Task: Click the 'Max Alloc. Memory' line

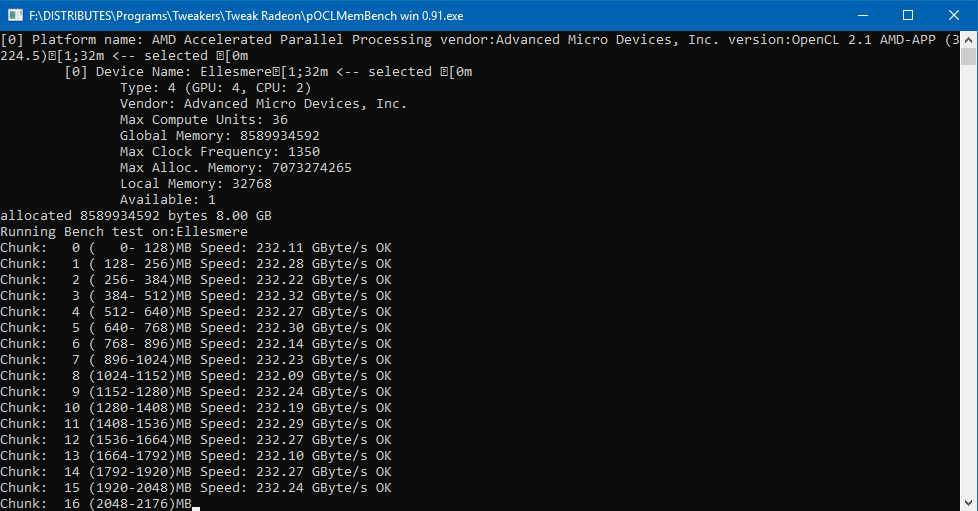Action: pos(235,168)
